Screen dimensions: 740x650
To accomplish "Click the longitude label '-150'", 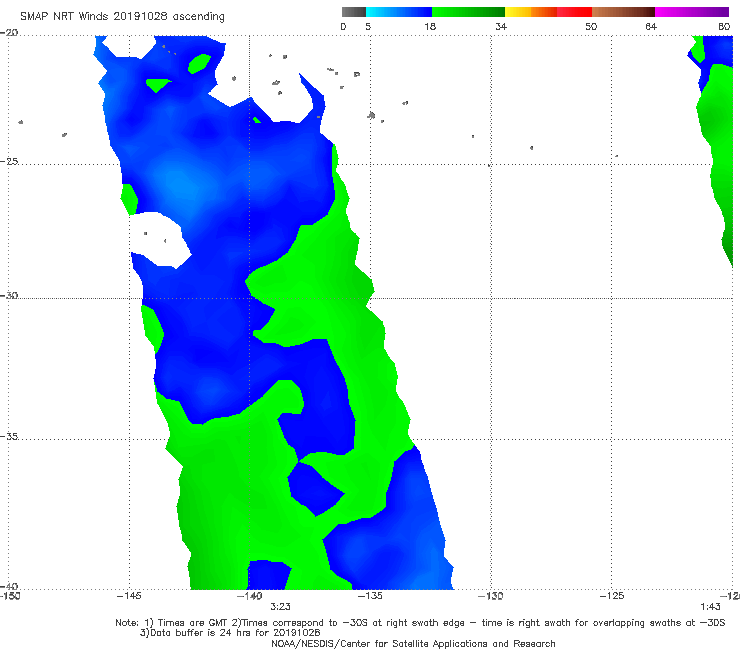I will [x=10, y=596].
